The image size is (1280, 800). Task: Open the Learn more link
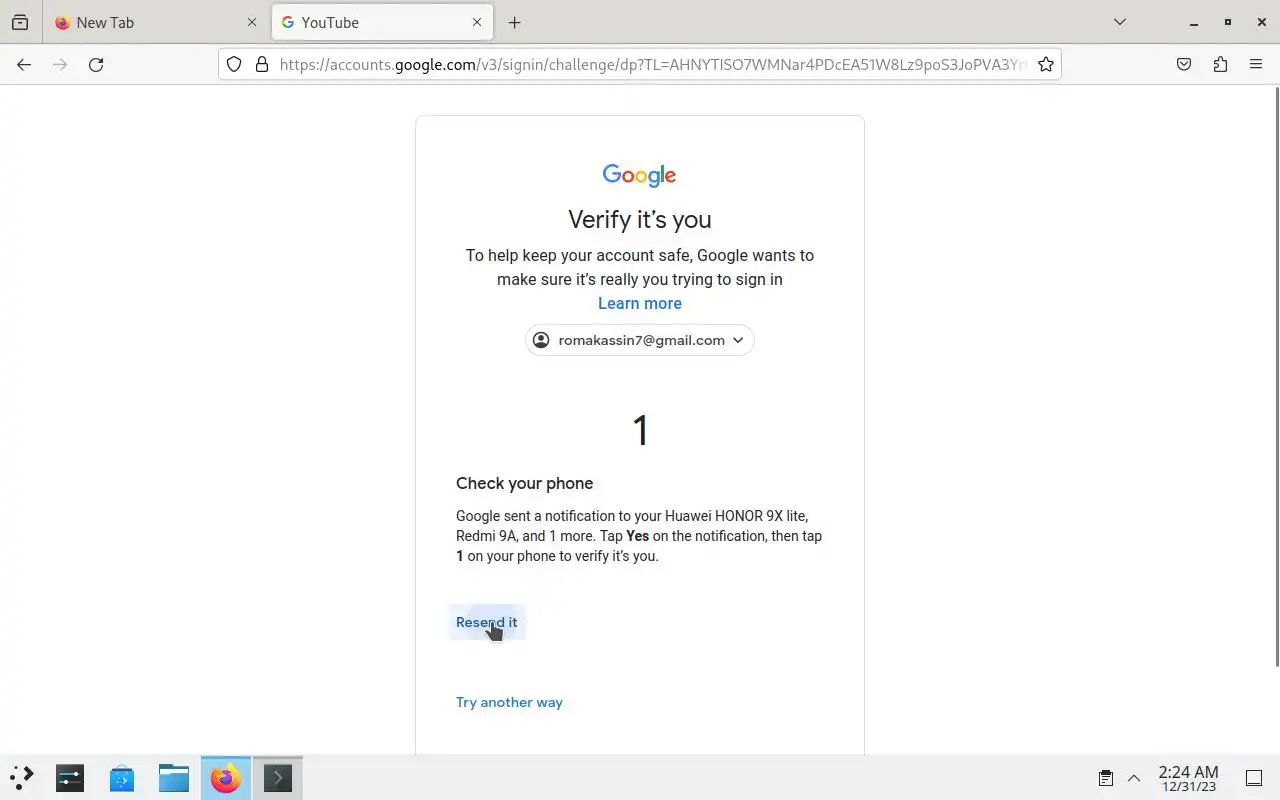pyautogui.click(x=640, y=303)
